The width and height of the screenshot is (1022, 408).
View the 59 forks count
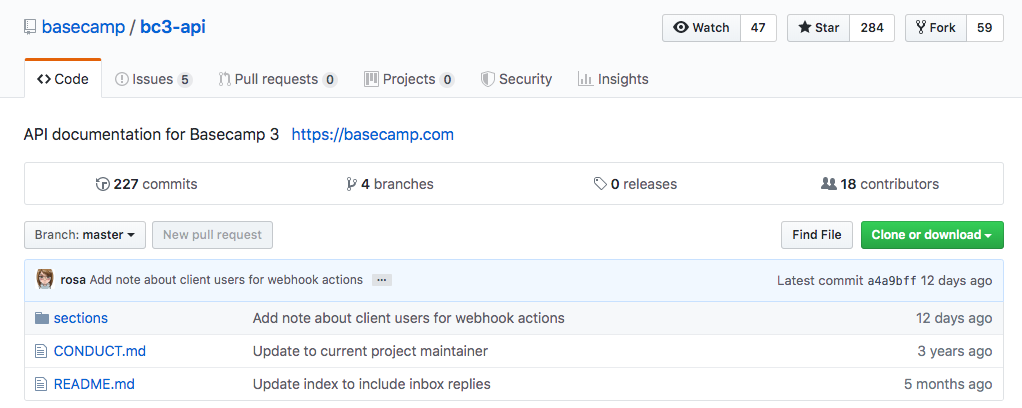(984, 27)
